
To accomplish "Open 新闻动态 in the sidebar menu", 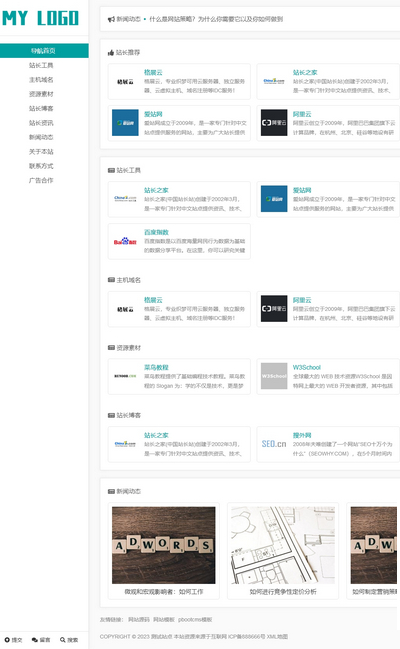I will point(41,137).
